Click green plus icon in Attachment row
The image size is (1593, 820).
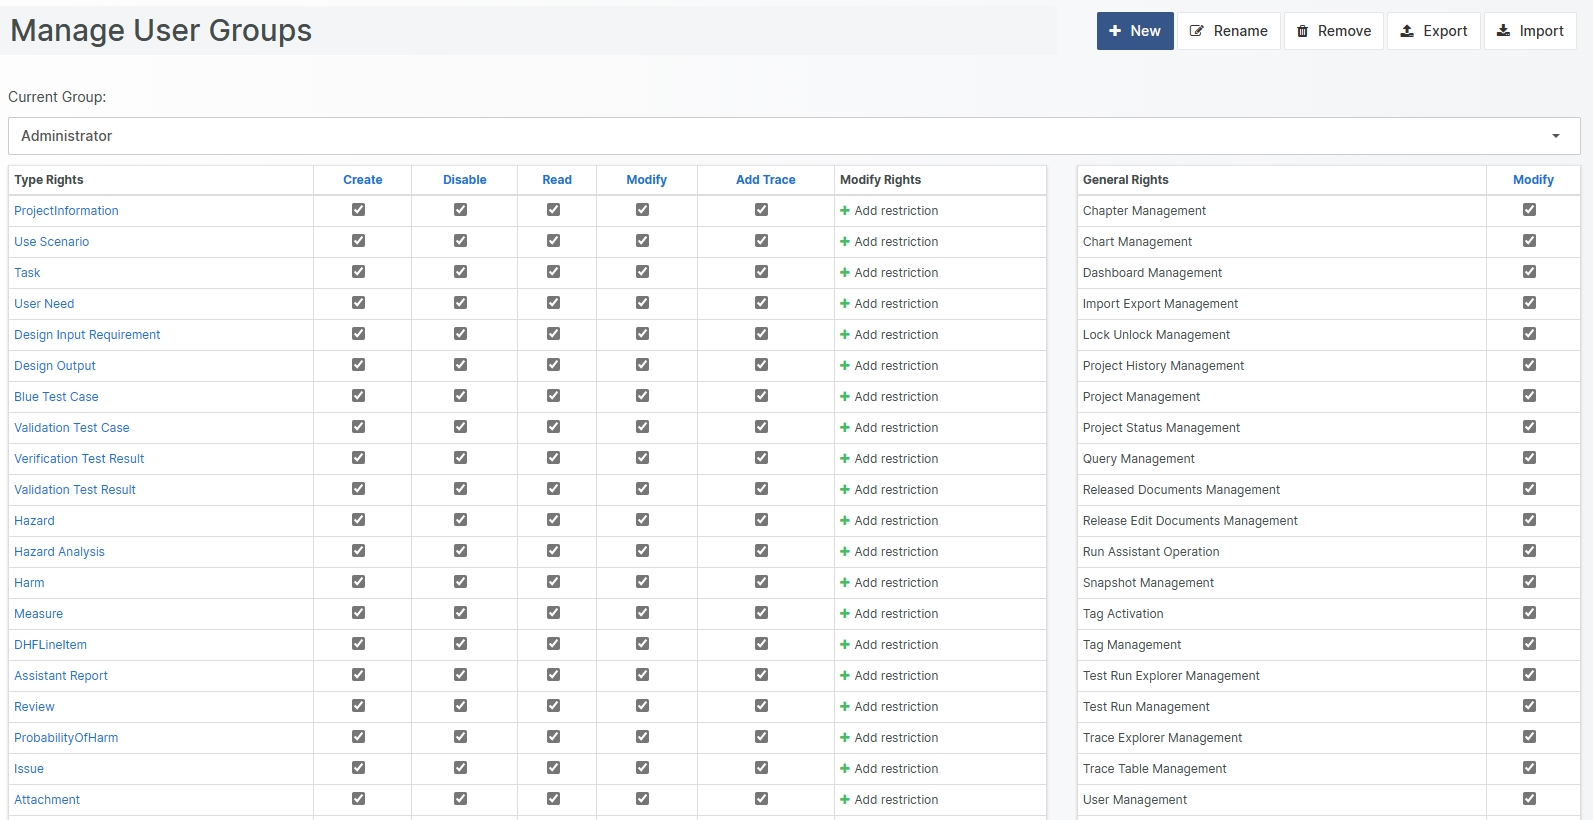[x=845, y=800]
